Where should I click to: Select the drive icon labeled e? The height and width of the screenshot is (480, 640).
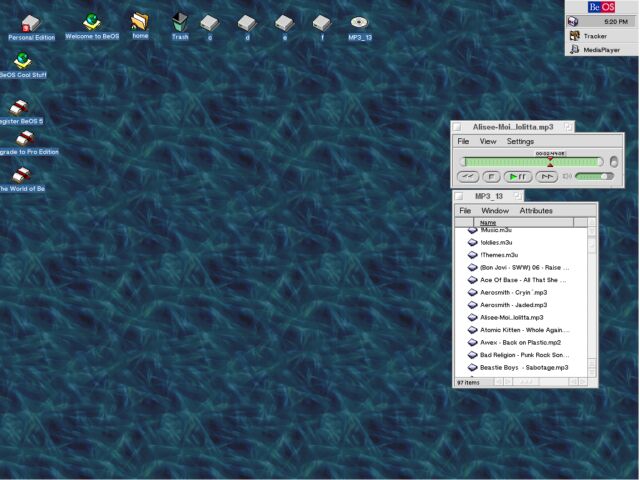[x=284, y=23]
